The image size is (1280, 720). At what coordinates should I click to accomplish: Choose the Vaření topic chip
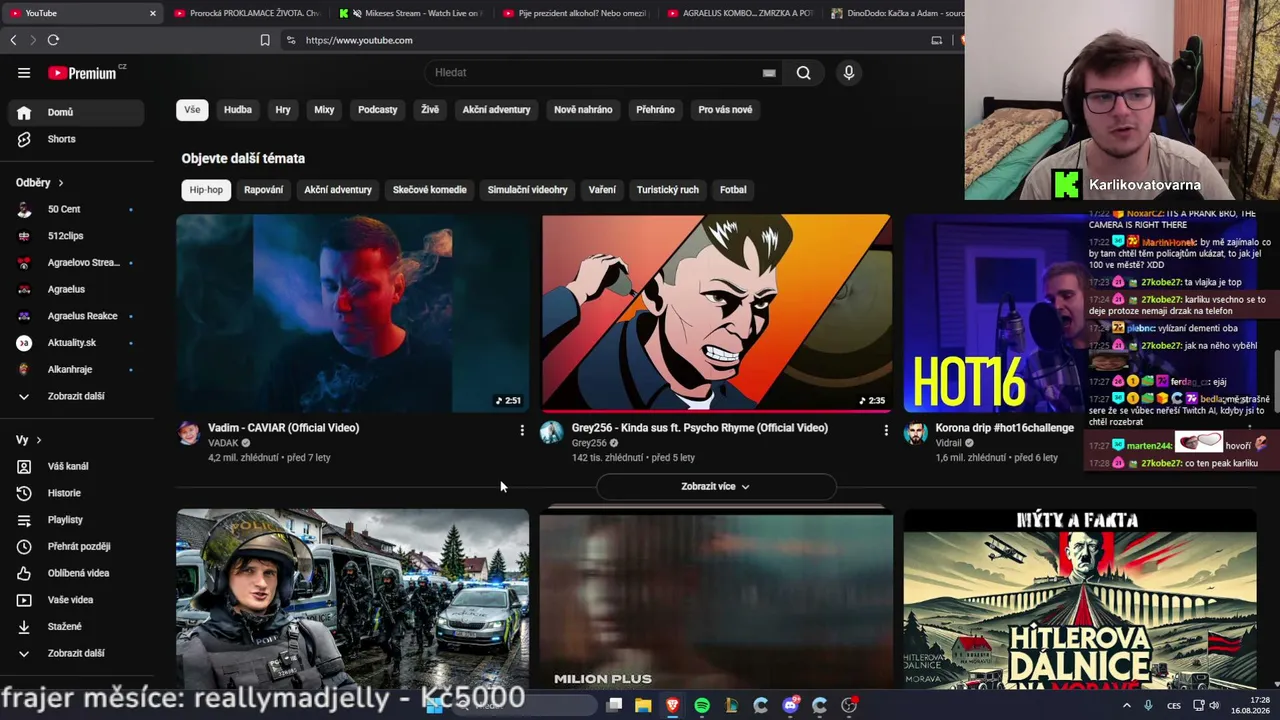click(602, 190)
